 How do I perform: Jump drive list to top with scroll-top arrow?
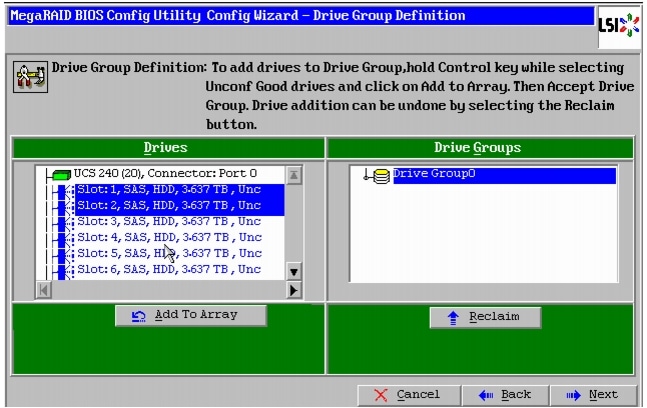(x=293, y=175)
